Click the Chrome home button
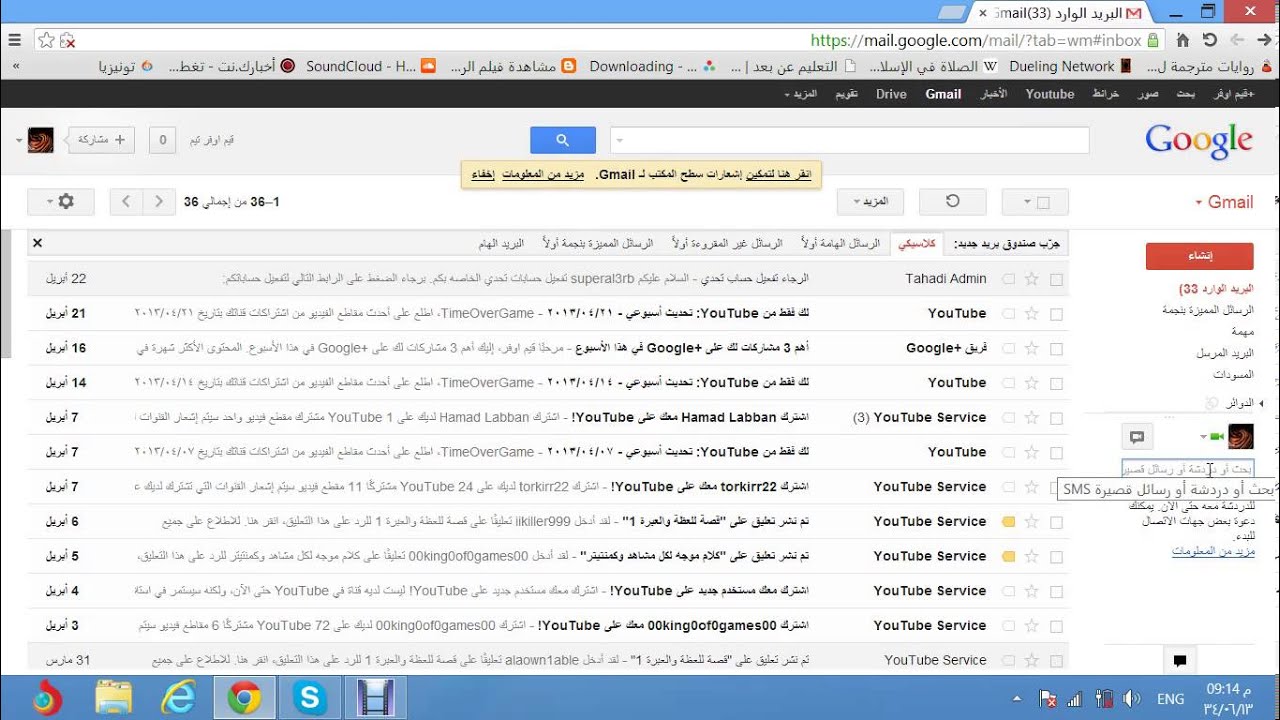This screenshot has width=1280, height=720. pos(1183,40)
